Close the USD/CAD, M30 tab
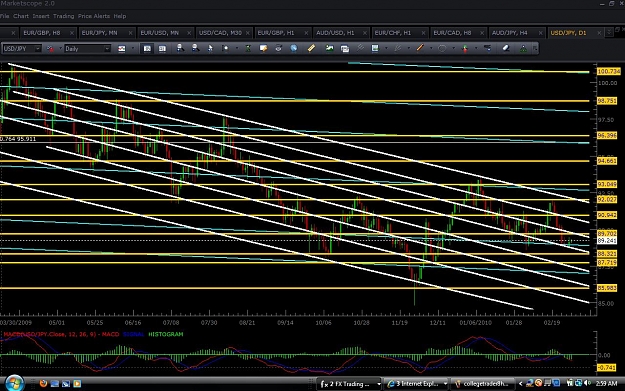The image size is (625, 391). click(x=248, y=33)
